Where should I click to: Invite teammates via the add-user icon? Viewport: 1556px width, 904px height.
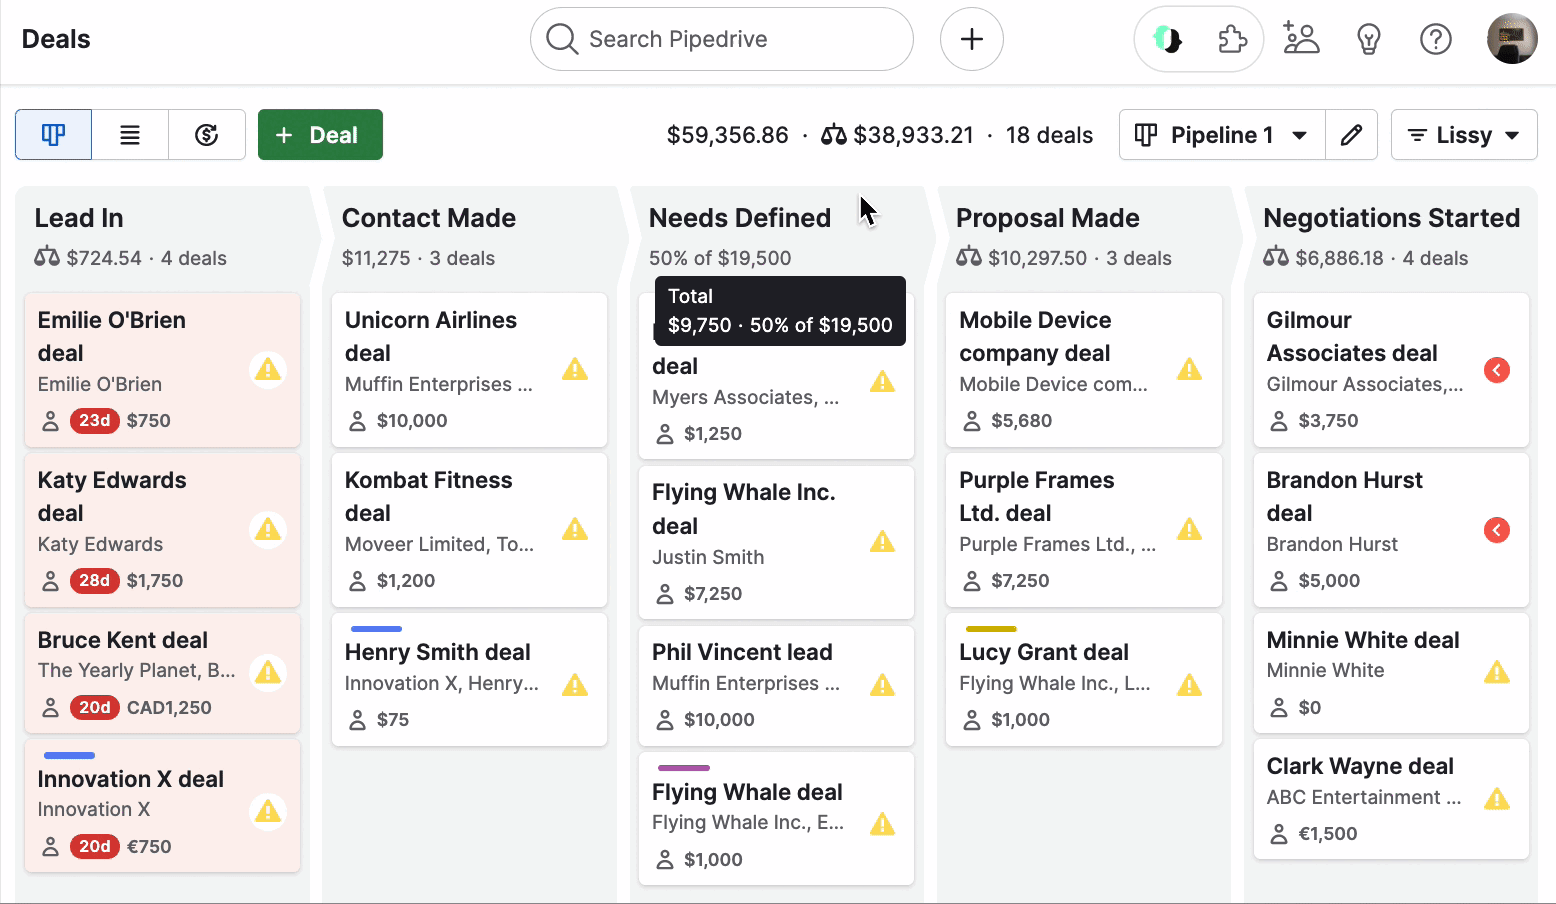(1301, 38)
